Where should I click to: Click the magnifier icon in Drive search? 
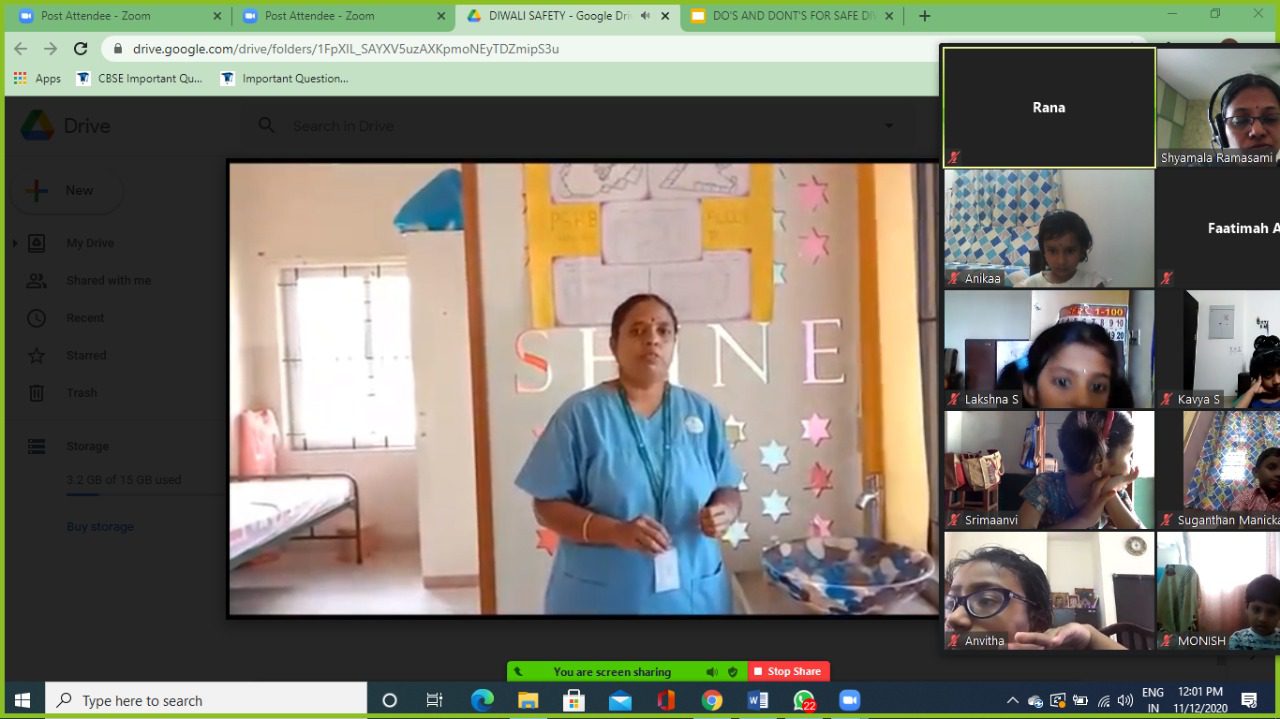tap(266, 125)
